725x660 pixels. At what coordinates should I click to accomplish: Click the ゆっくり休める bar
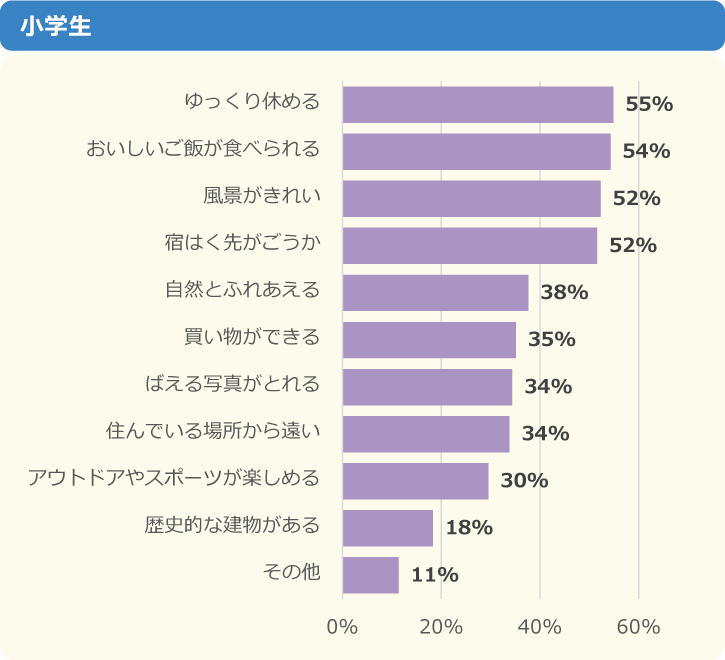pyautogui.click(x=477, y=104)
